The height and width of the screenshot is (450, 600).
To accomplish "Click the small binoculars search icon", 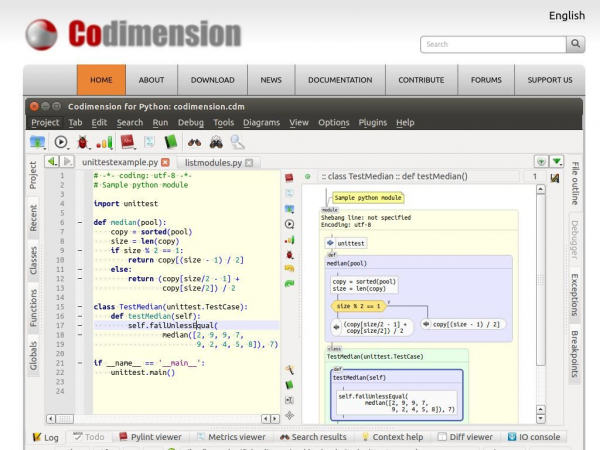I will 194,143.
